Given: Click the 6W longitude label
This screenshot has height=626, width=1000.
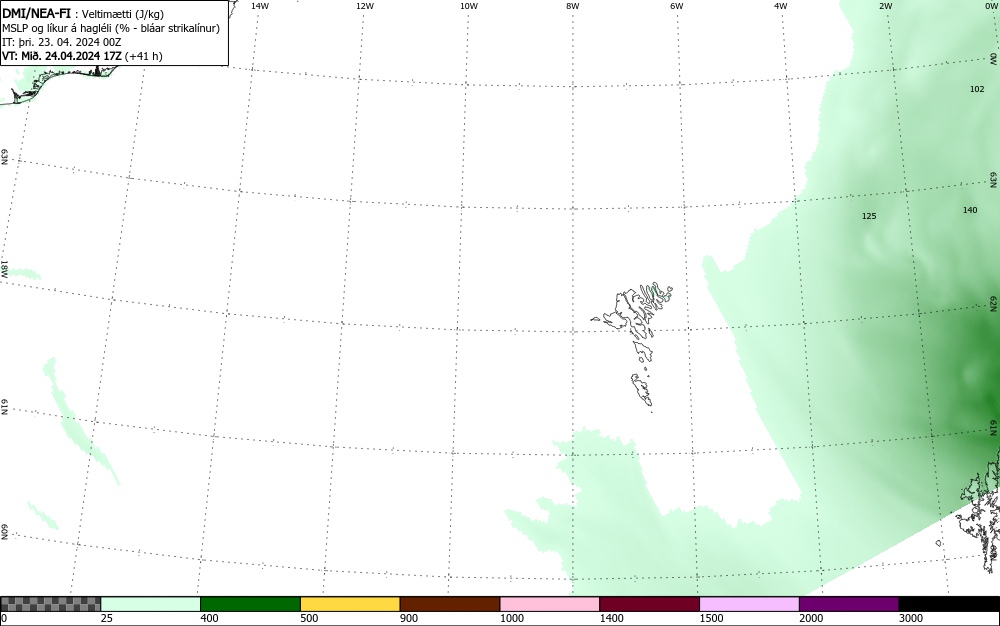Looking at the screenshot, I should pos(677,6).
